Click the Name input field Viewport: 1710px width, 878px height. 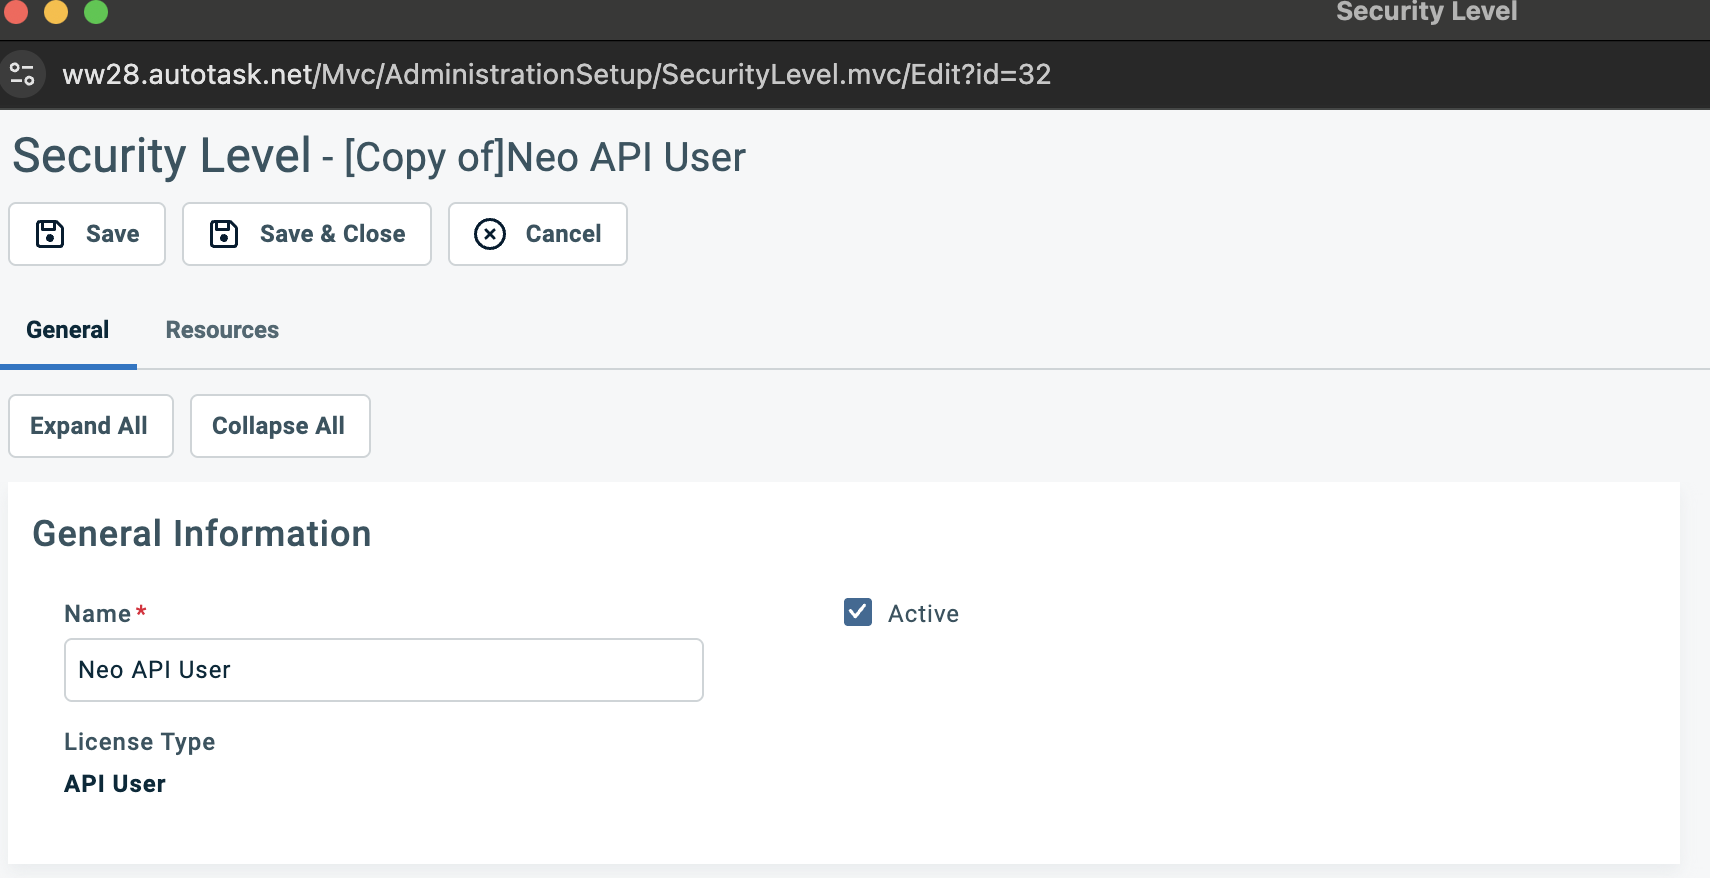[384, 670]
